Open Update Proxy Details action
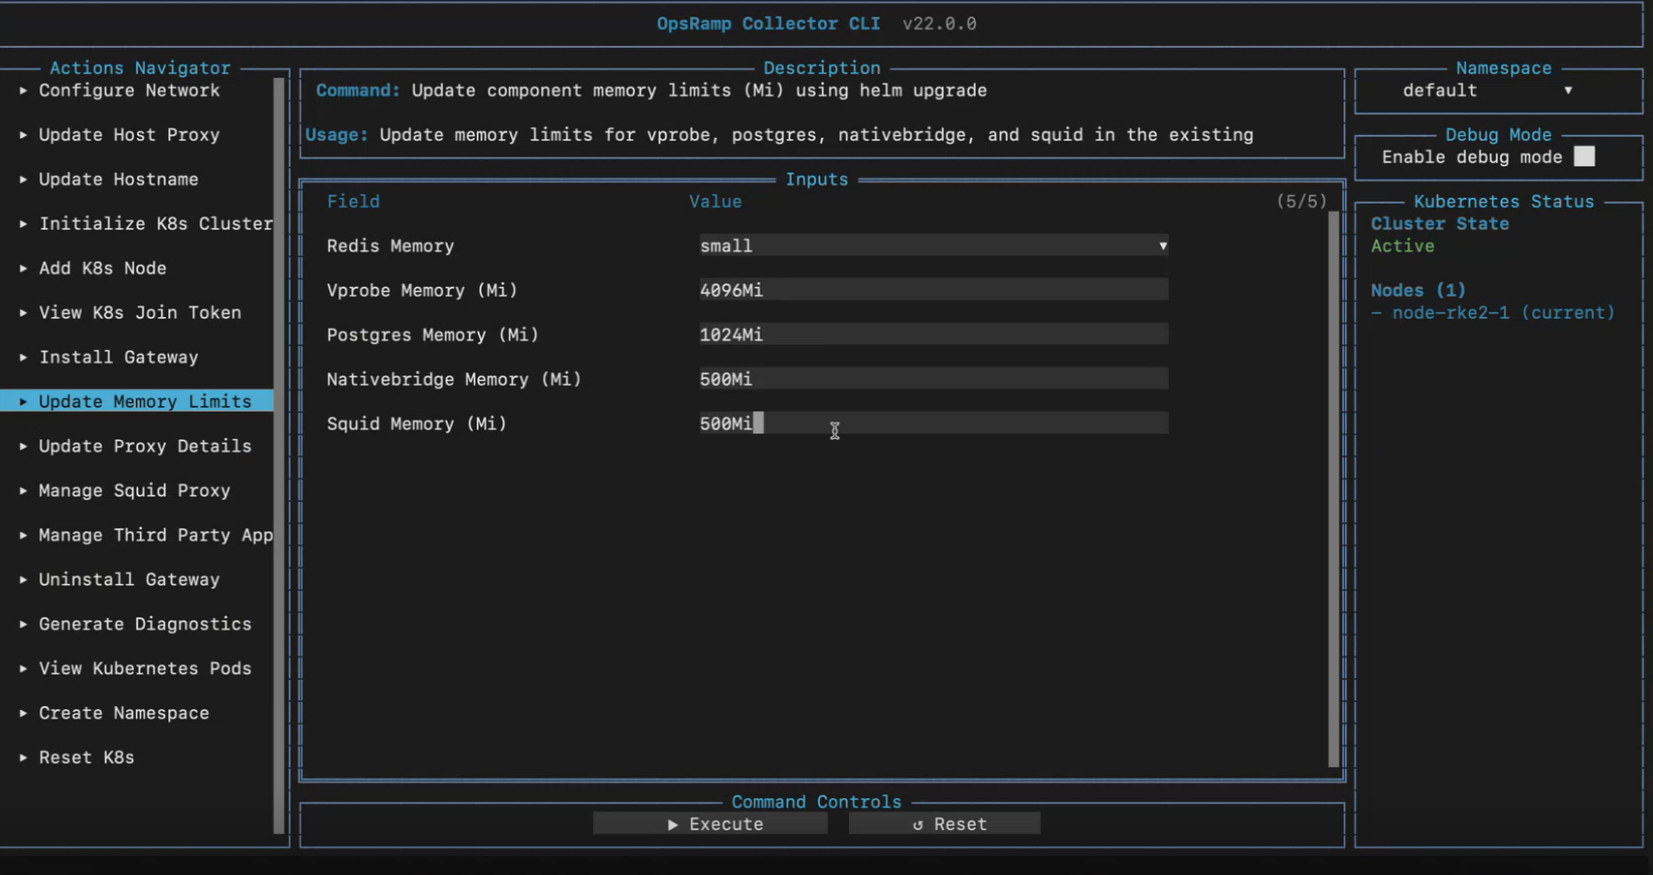This screenshot has width=1653, height=875. pyautogui.click(x=145, y=446)
